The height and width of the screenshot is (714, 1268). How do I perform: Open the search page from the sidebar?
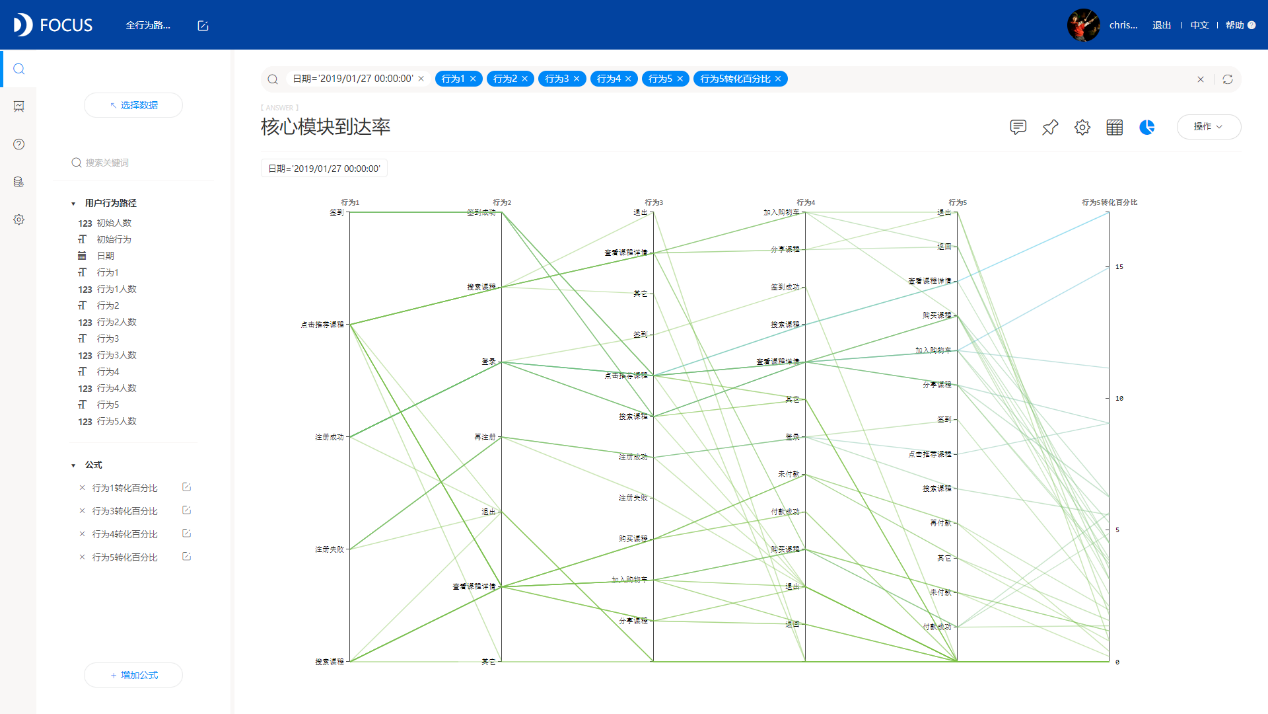coord(18,69)
